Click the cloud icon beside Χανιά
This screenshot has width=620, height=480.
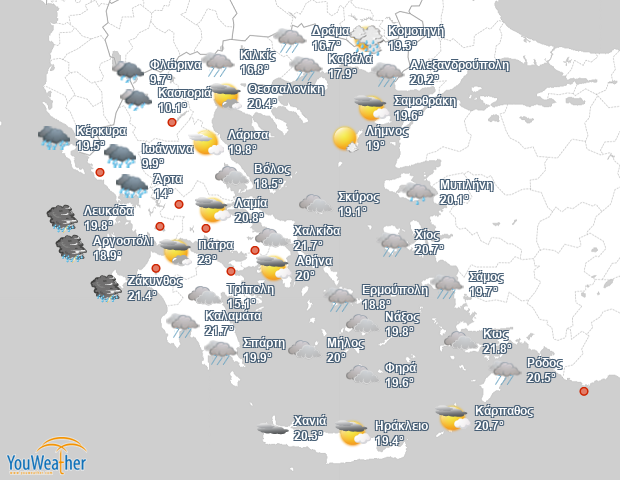[x=272, y=428]
